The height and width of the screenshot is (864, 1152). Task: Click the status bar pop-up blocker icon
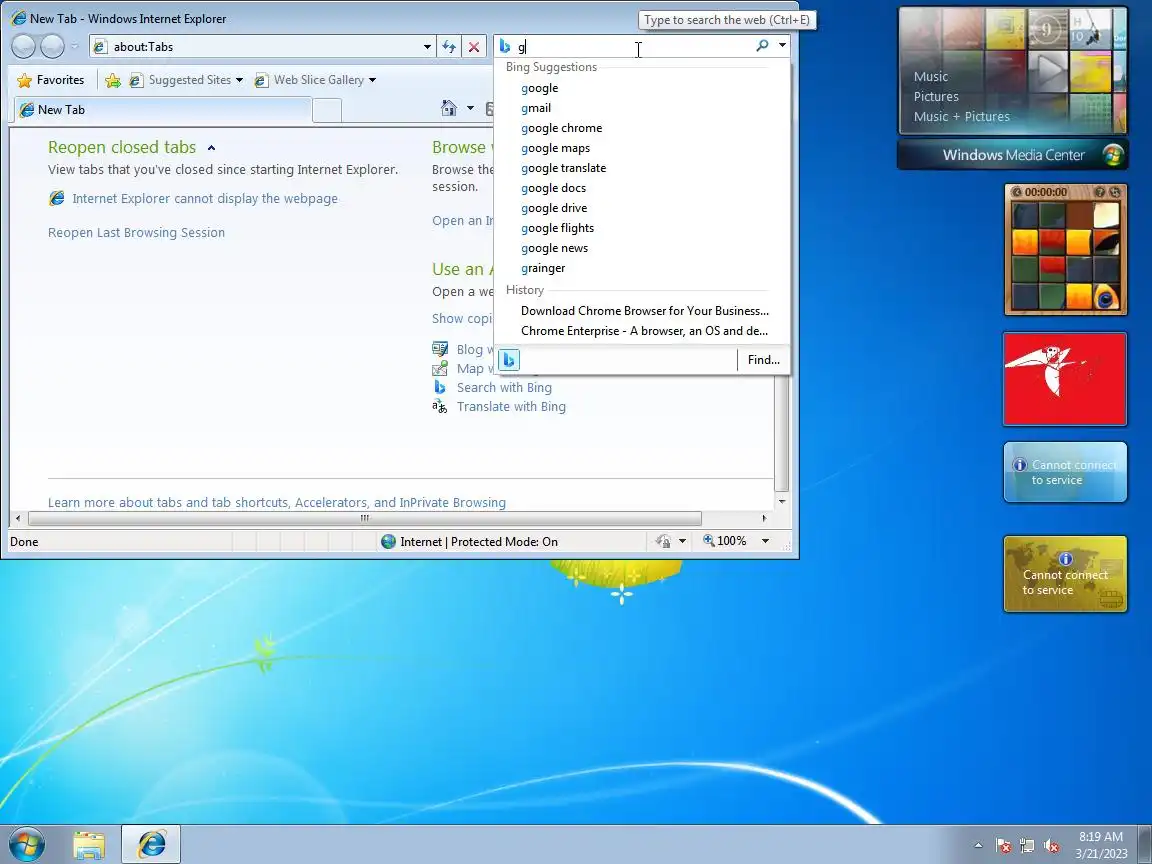(663, 541)
